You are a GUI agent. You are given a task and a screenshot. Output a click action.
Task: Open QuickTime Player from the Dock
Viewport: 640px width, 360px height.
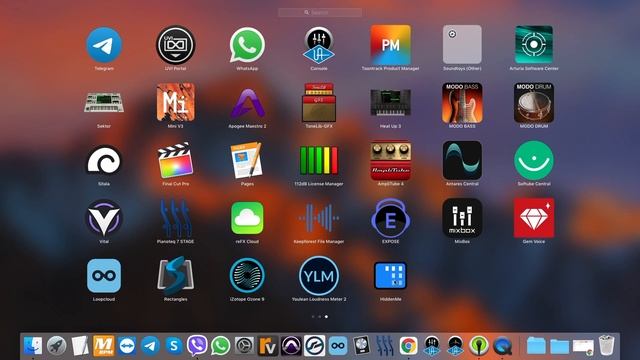[x=502, y=346]
